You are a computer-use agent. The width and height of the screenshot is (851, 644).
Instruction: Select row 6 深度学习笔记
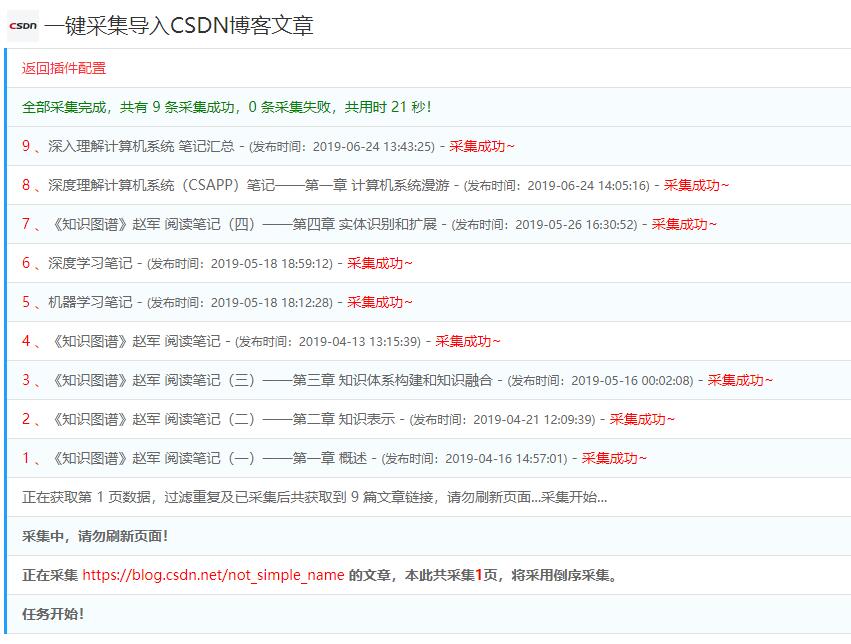coord(429,263)
